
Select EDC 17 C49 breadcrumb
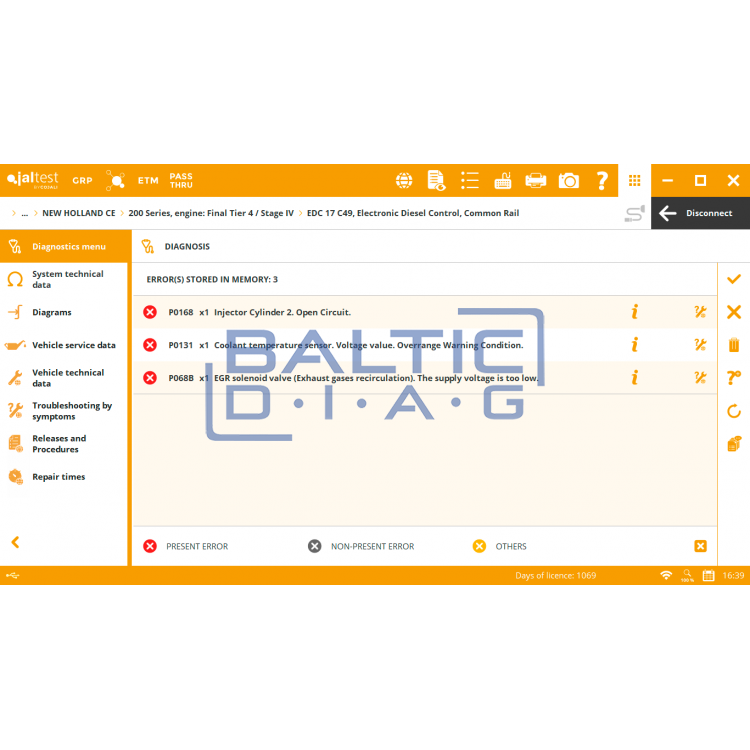pos(413,213)
